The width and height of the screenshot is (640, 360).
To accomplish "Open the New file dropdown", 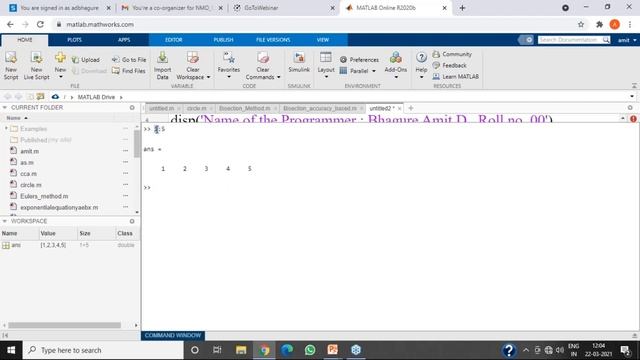I will (x=60, y=66).
